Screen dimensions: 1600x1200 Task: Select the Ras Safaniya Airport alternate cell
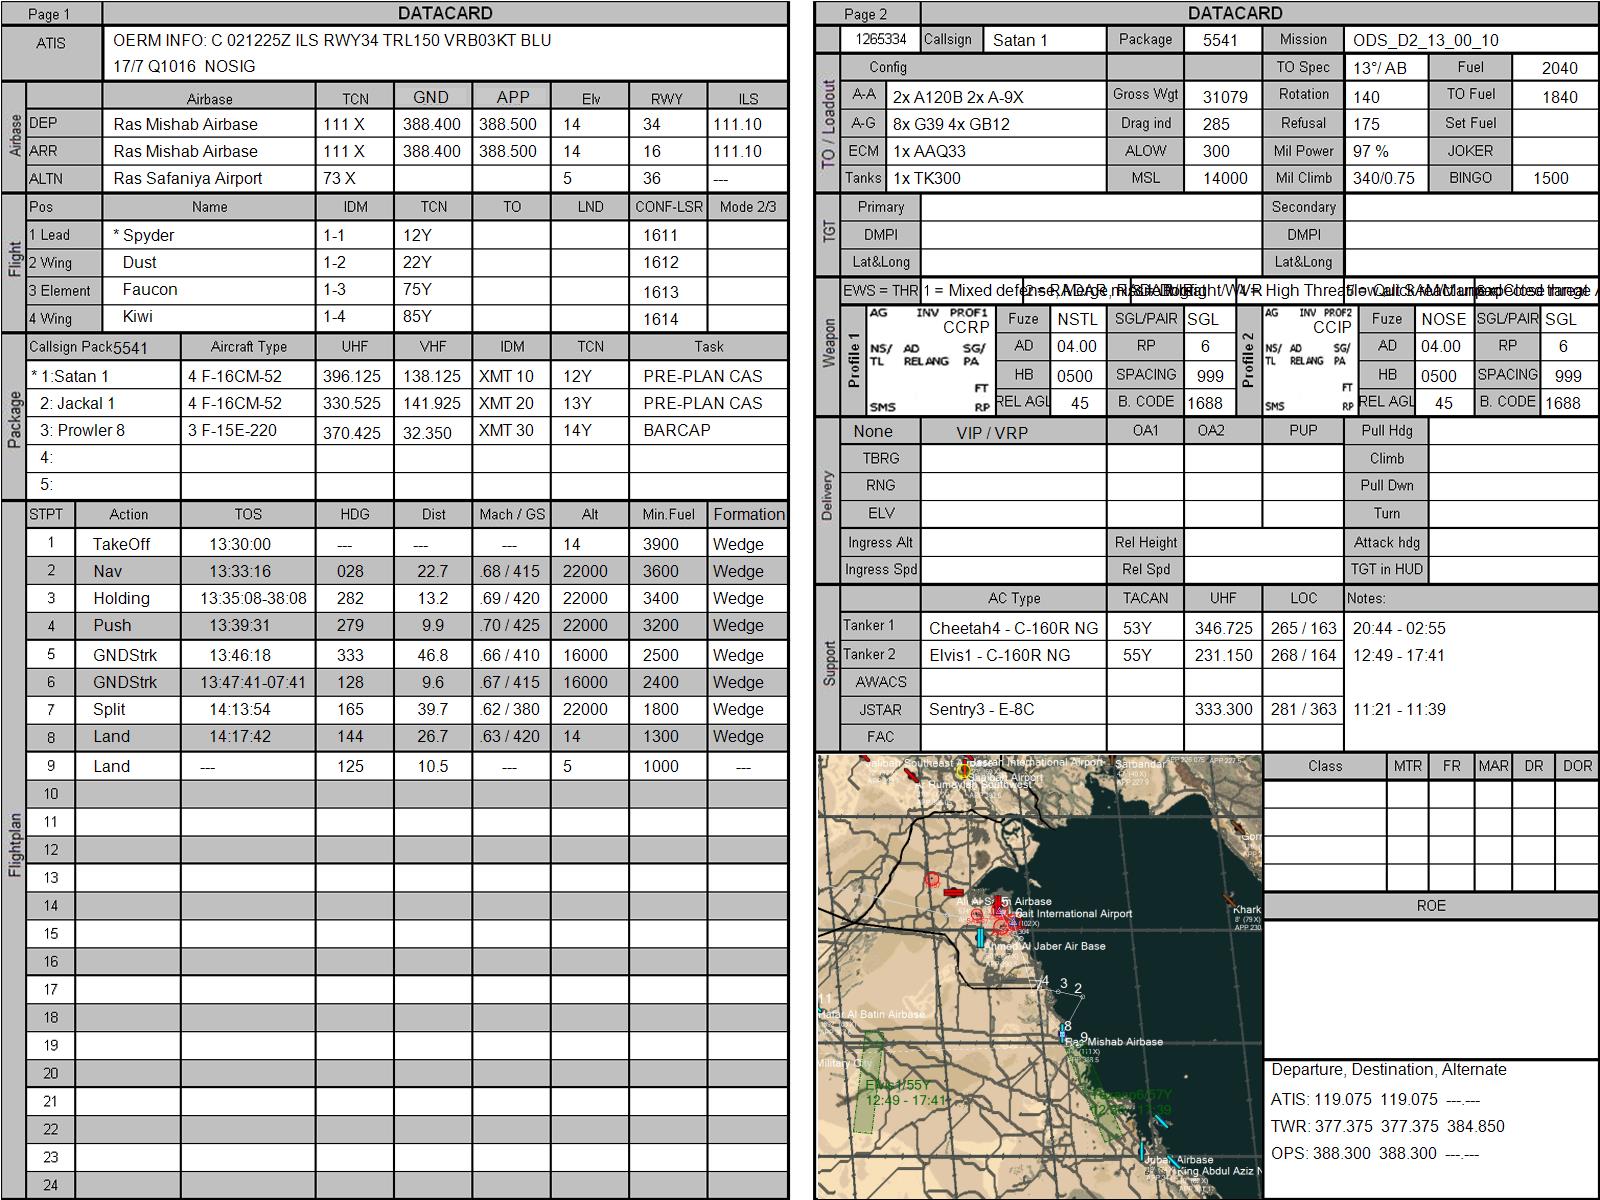click(188, 178)
